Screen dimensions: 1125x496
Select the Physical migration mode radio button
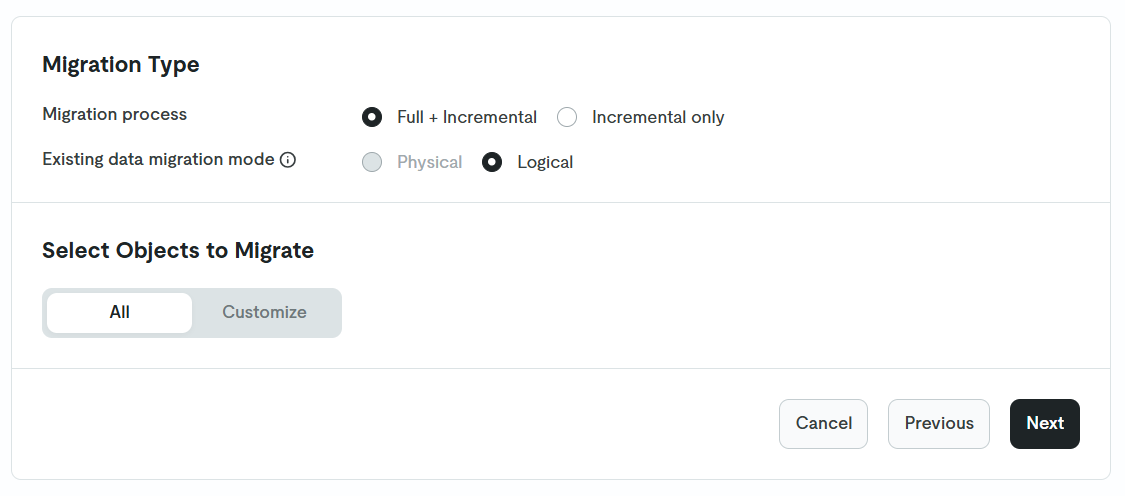[x=372, y=162]
